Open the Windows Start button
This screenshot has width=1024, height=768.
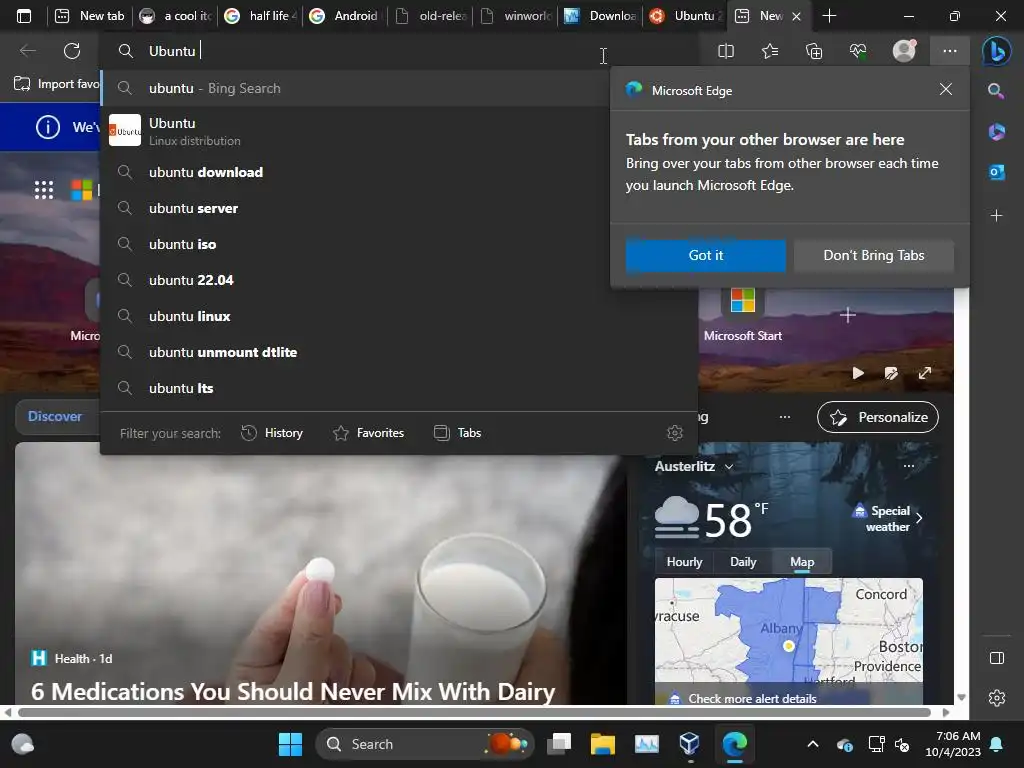[x=290, y=744]
